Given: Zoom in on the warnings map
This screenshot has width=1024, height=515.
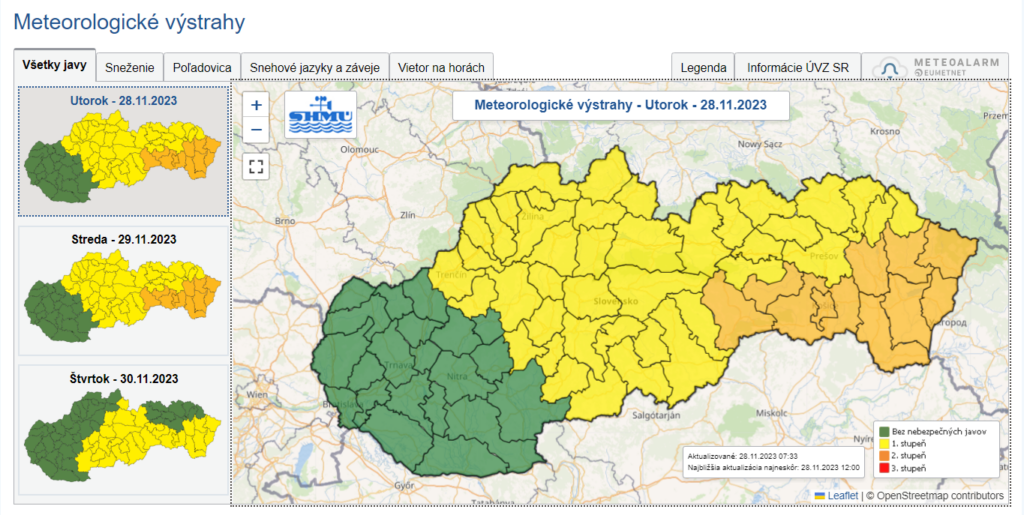Looking at the screenshot, I should tap(257, 105).
